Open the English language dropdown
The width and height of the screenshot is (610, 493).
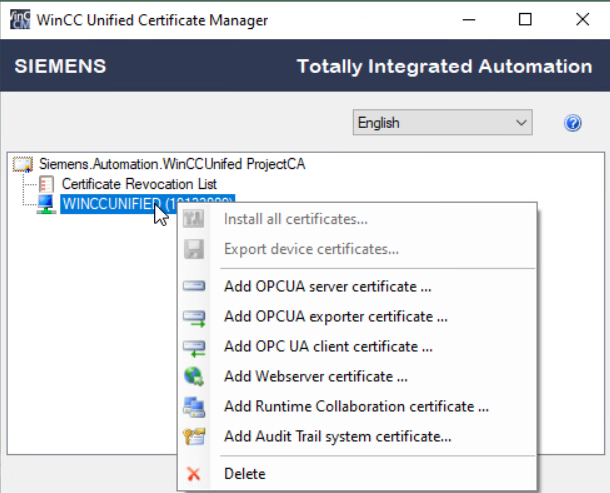click(x=443, y=123)
